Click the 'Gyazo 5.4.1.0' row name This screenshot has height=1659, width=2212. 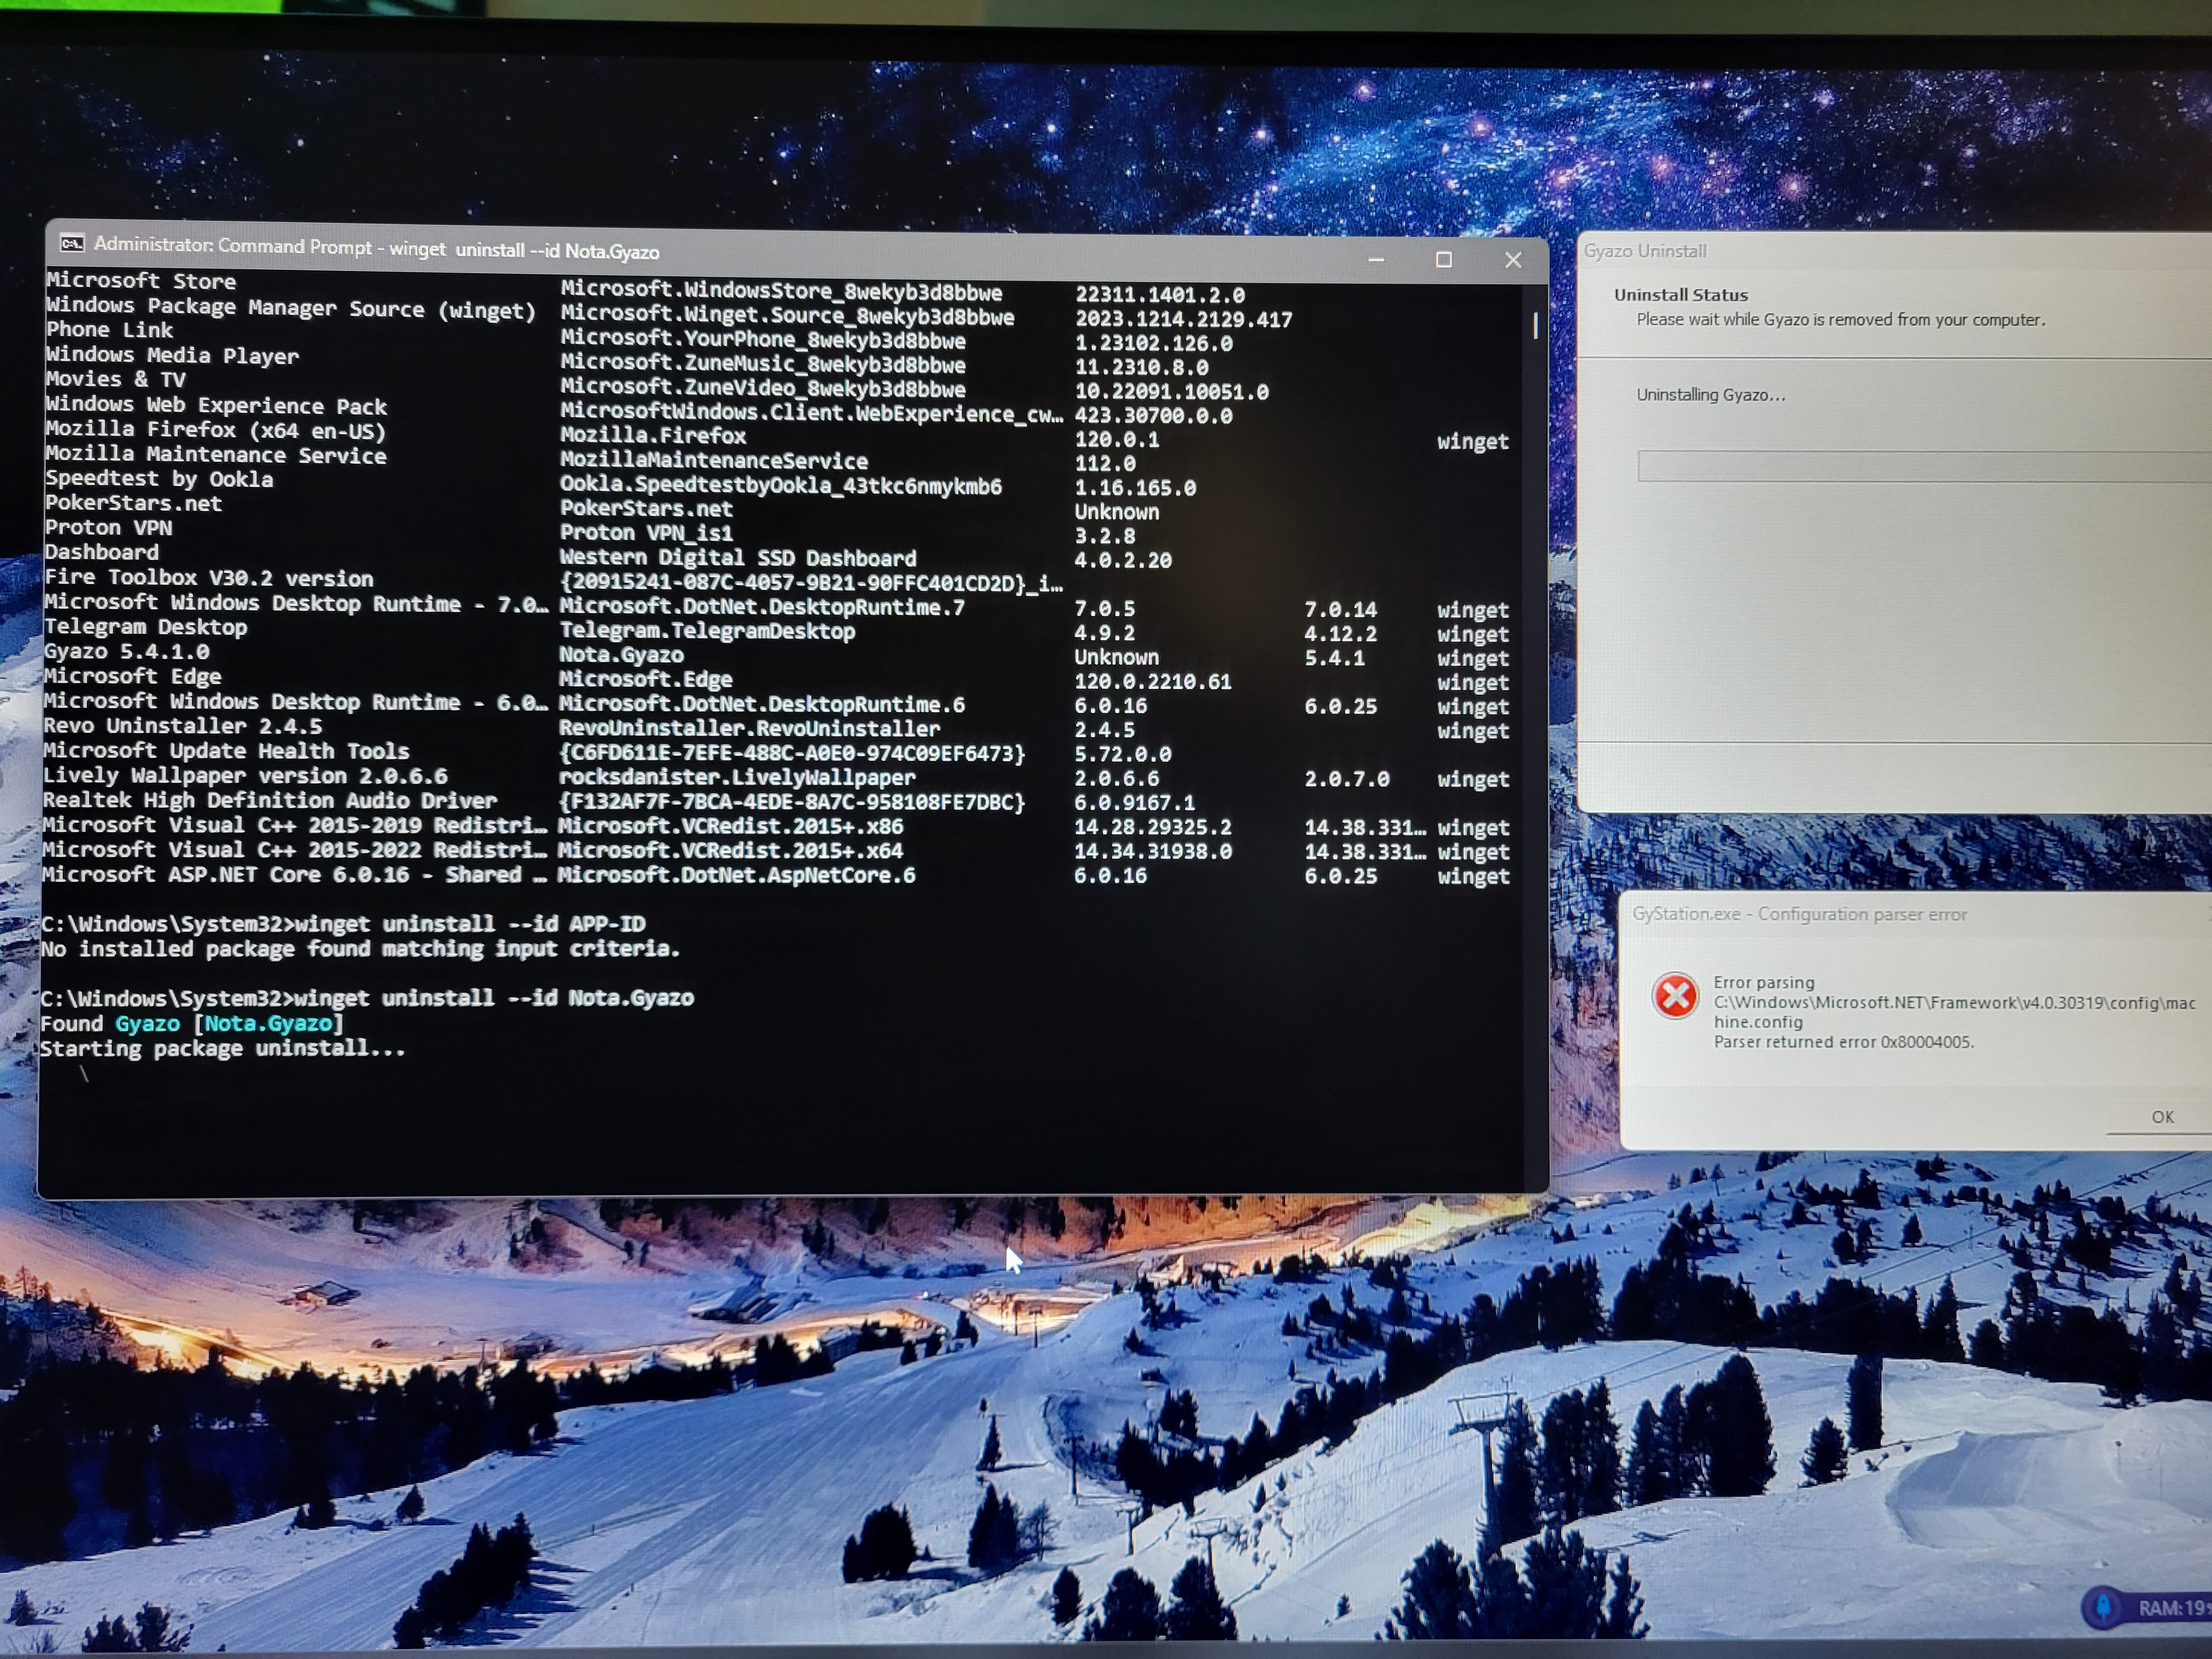(127, 652)
